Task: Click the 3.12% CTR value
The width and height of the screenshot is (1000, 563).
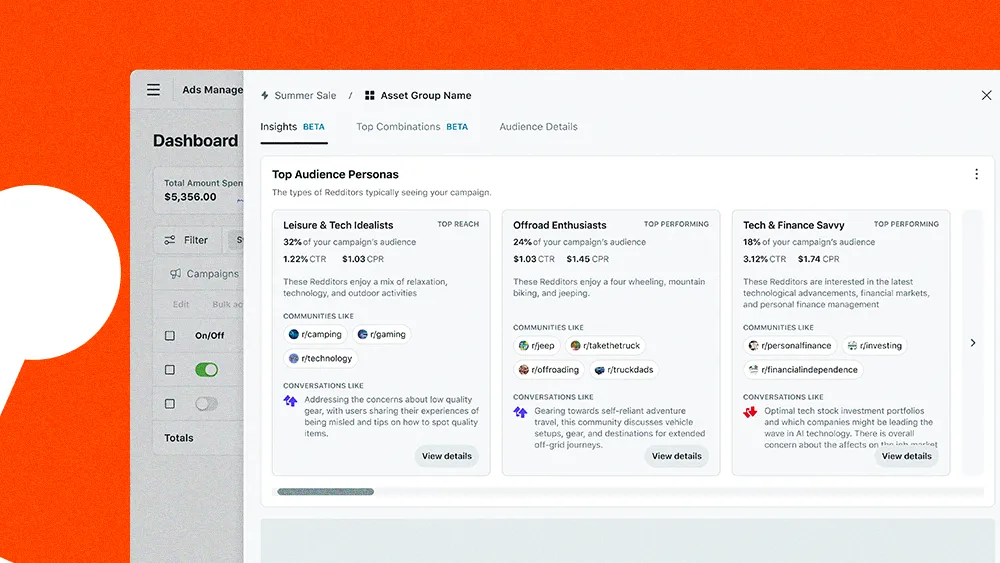Action: click(764, 260)
